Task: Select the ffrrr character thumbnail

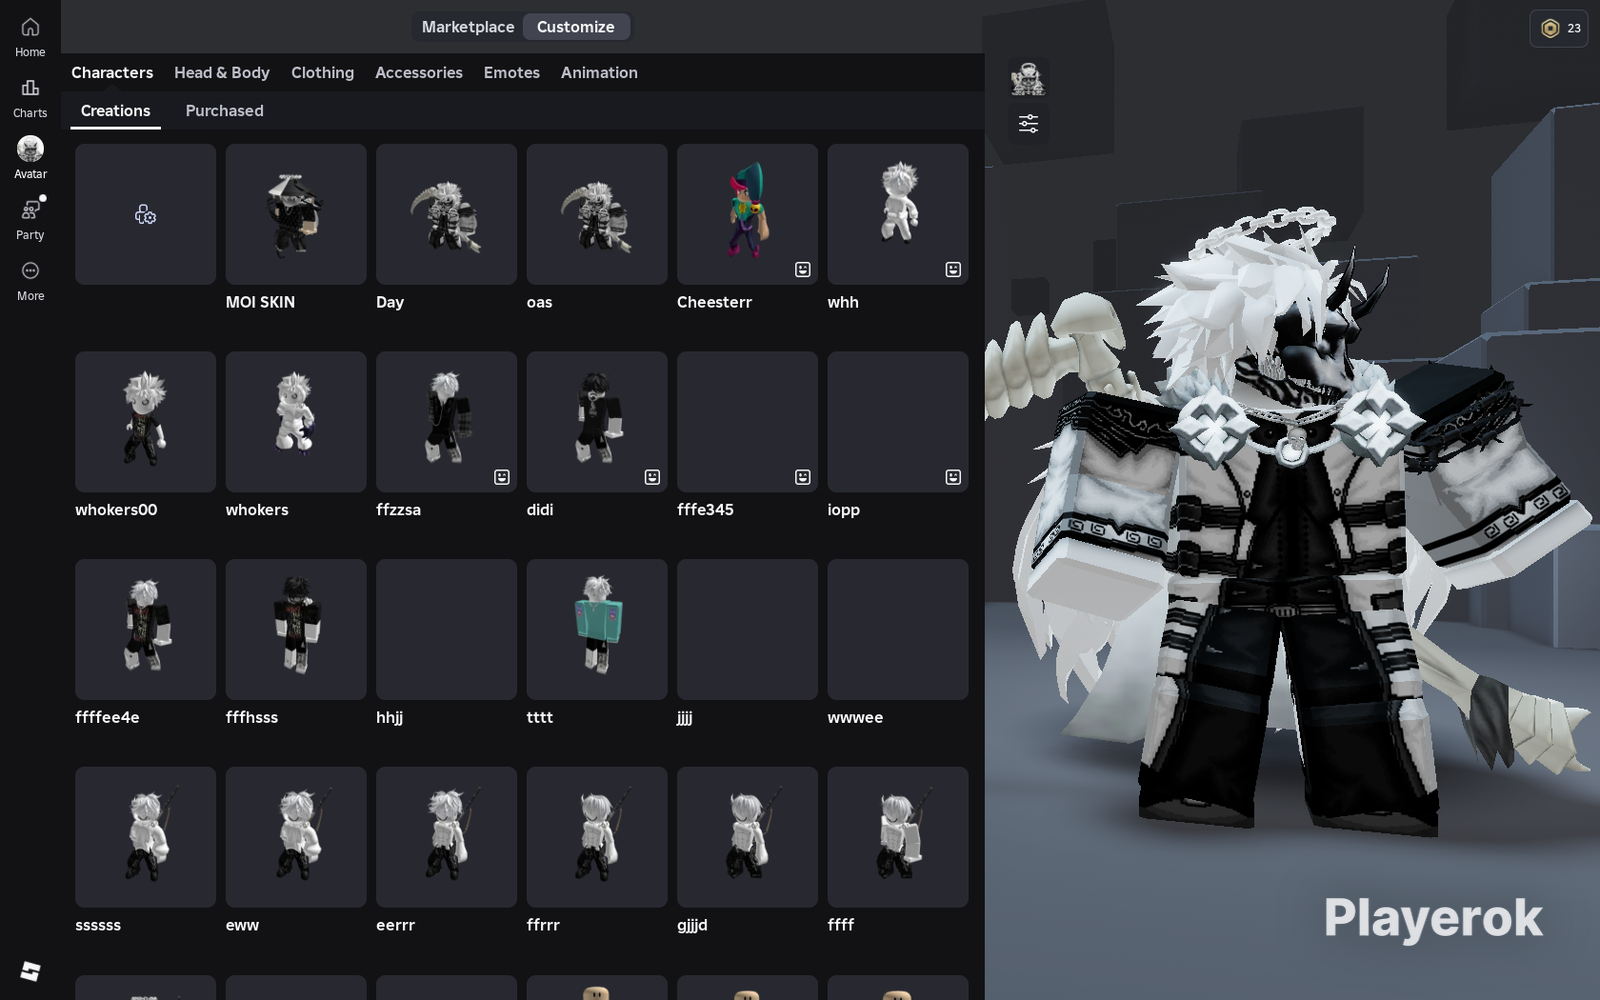Action: [x=597, y=837]
